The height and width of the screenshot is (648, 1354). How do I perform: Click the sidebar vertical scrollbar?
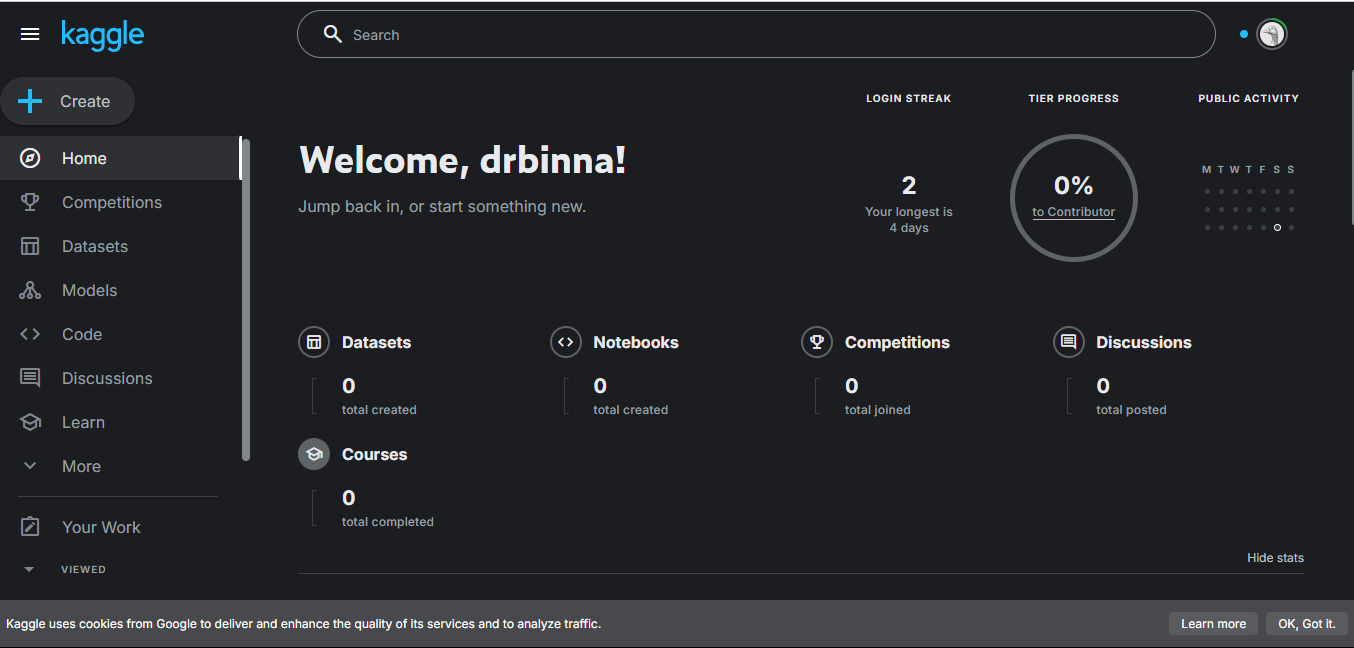point(246,300)
